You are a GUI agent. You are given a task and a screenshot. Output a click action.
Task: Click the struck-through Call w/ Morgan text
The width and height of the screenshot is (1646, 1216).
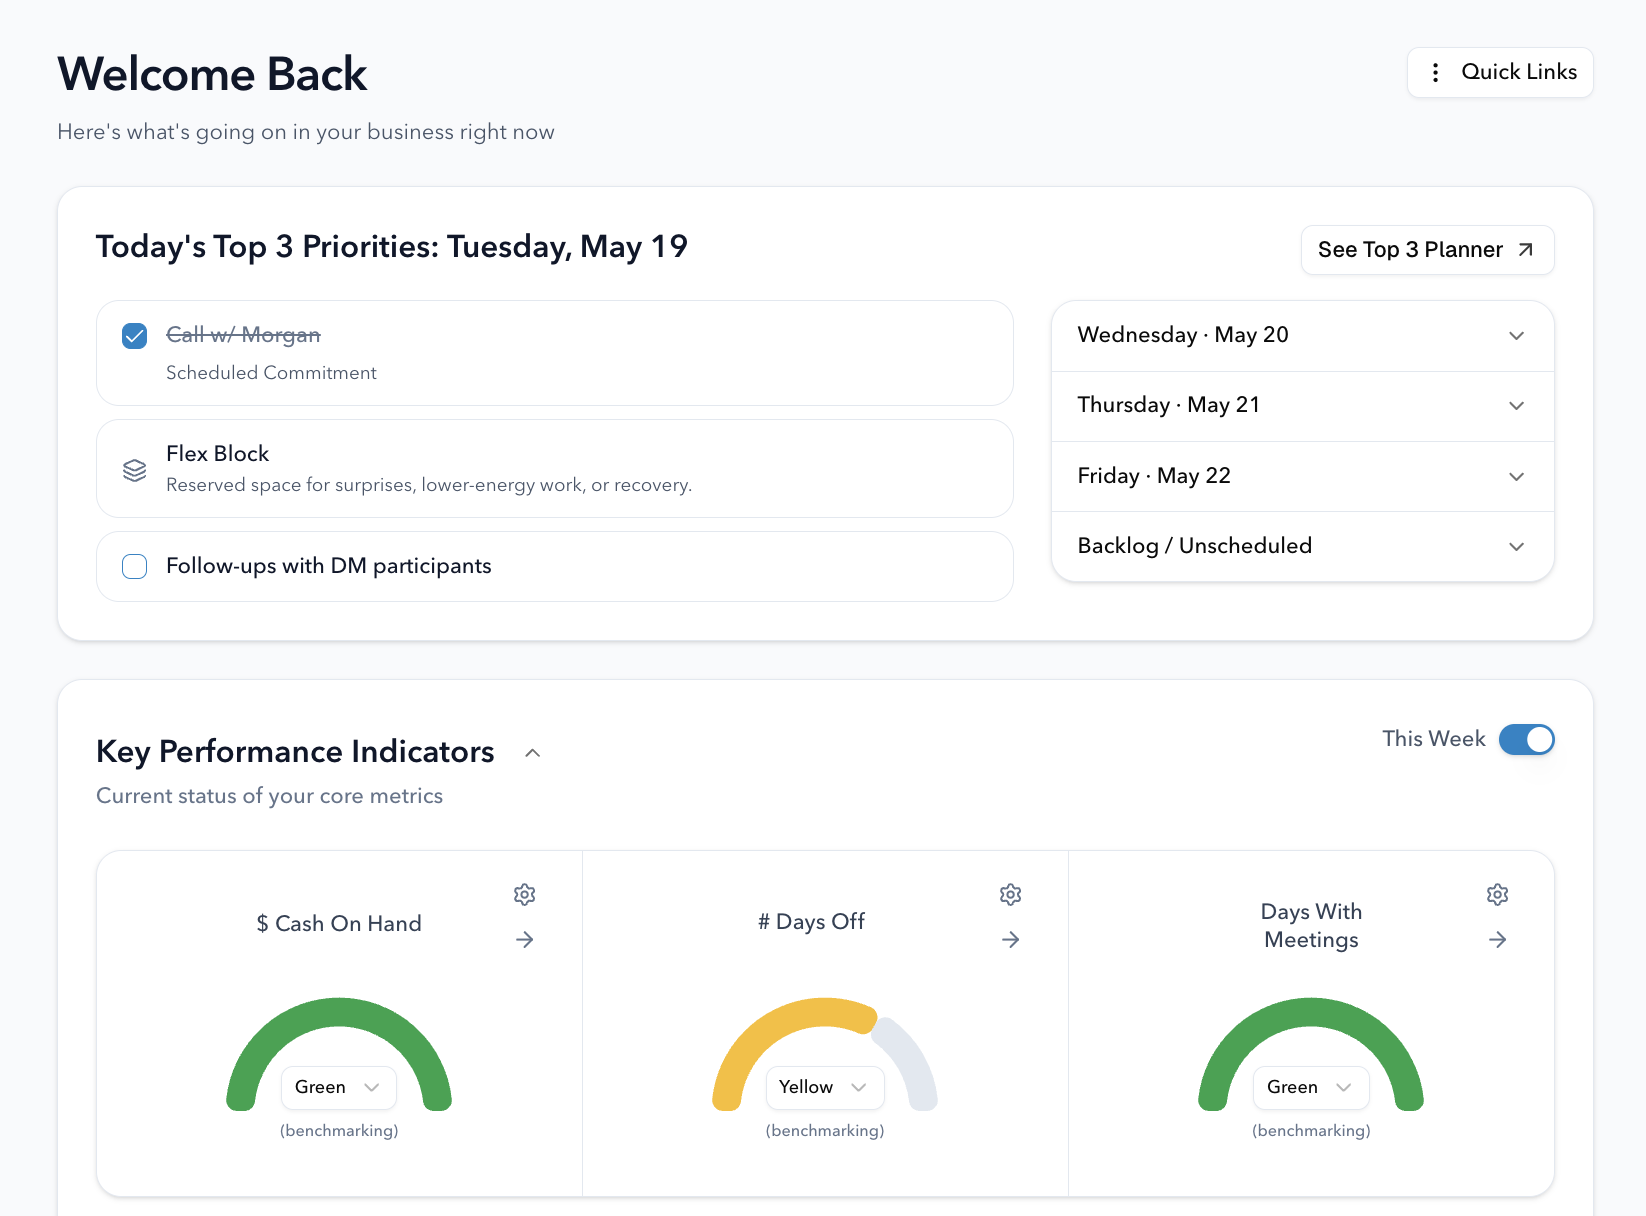243,335
